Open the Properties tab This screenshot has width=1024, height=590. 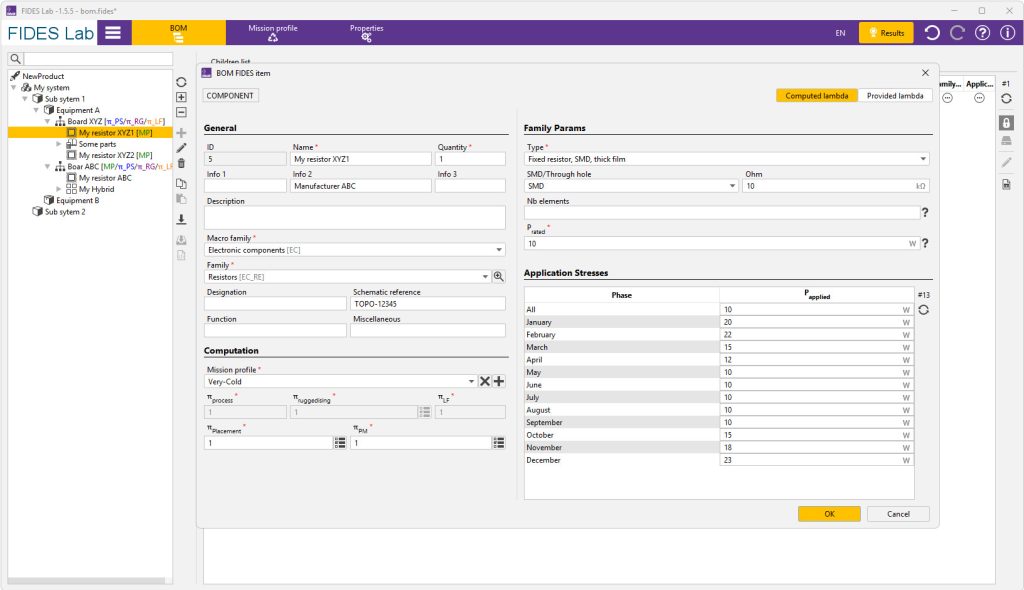(366, 33)
